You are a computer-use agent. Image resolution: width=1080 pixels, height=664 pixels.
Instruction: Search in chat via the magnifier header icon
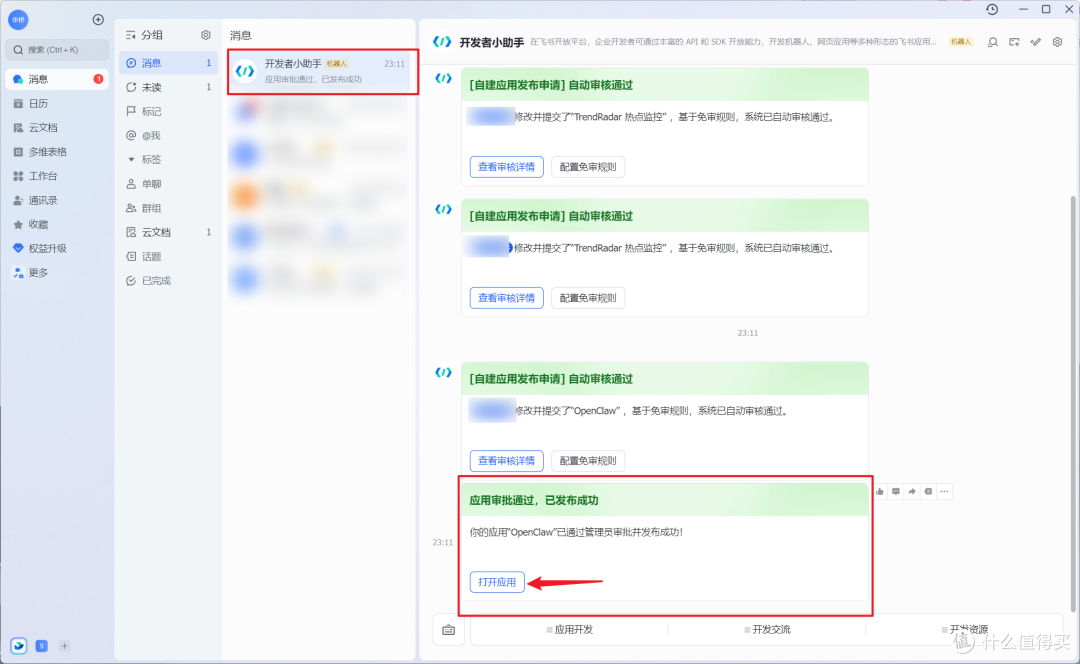993,42
